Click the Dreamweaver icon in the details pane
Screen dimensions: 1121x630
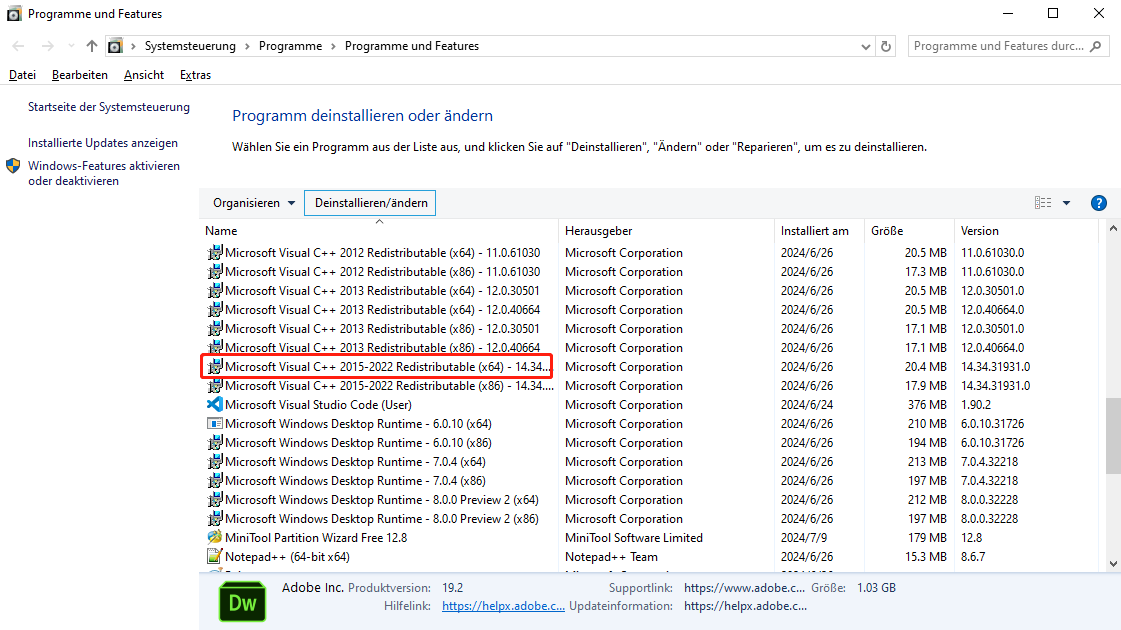242,602
